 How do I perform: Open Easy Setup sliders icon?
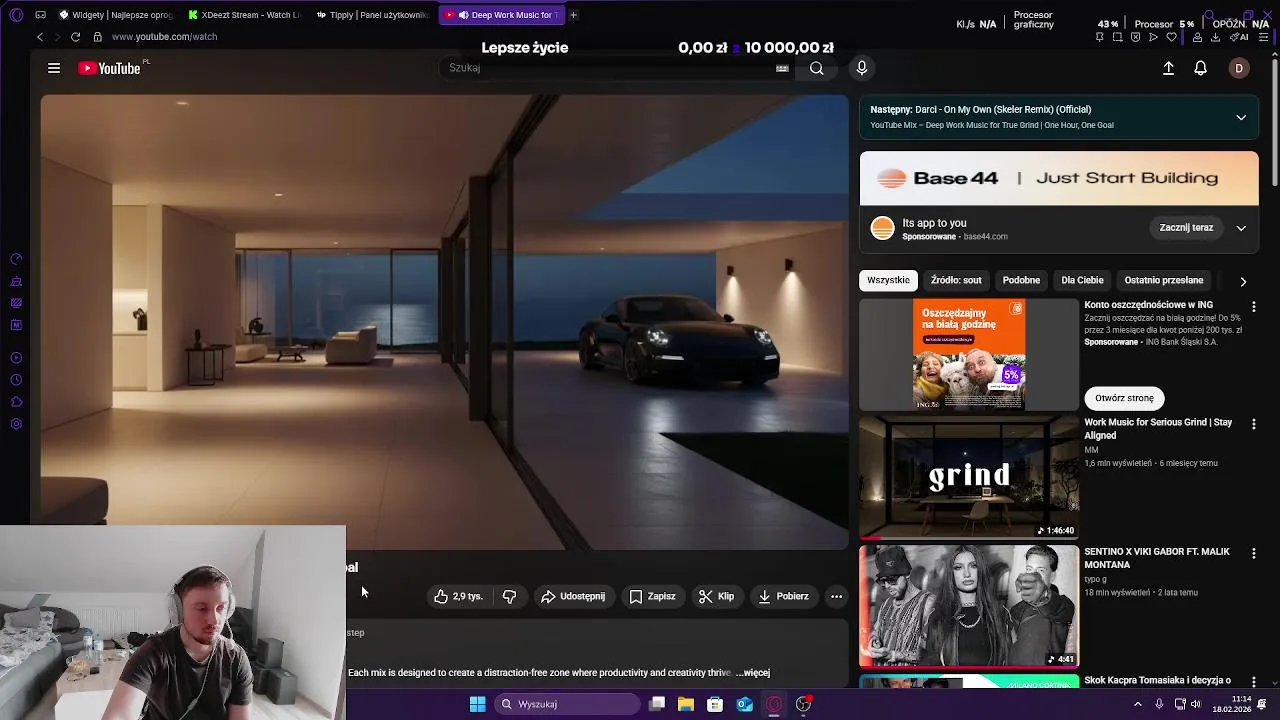point(1264,37)
